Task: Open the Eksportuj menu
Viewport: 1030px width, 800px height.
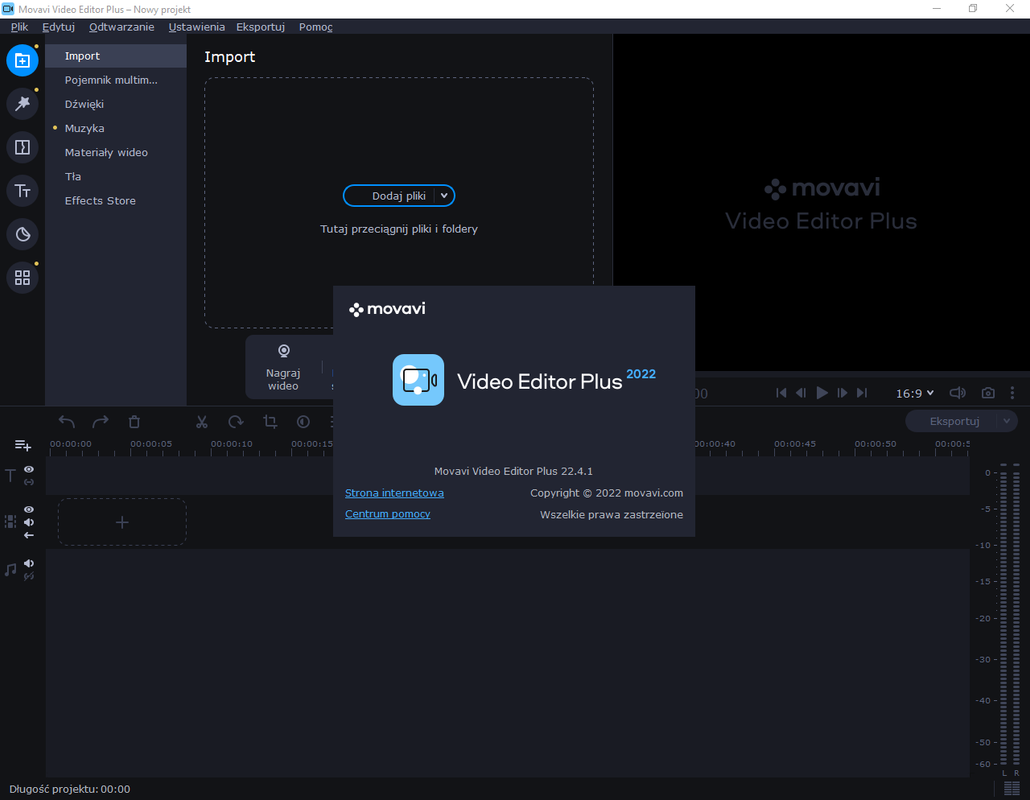Action: [x=261, y=27]
